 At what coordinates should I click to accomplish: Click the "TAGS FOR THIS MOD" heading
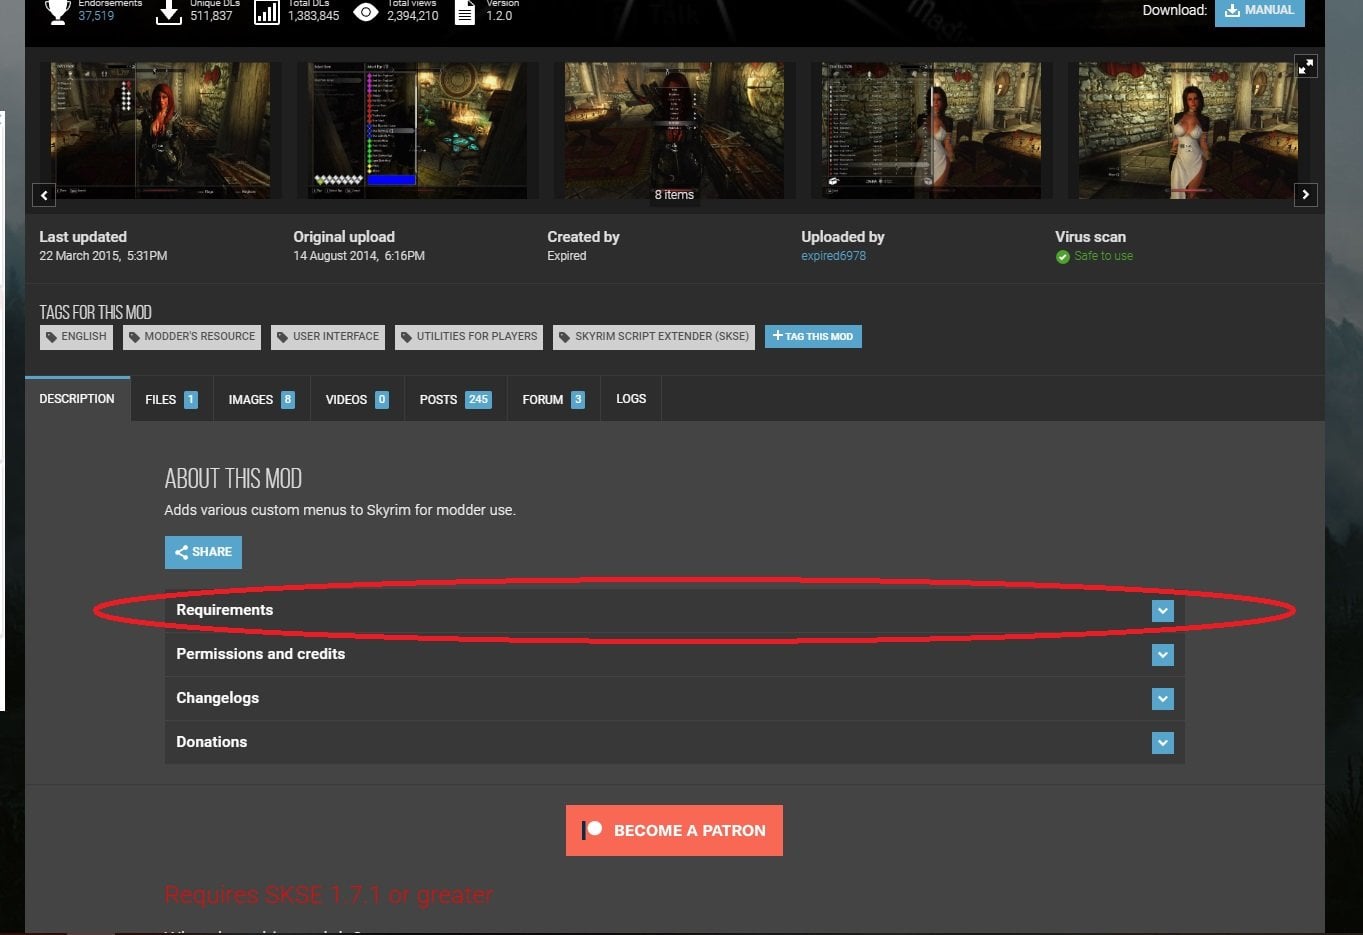click(96, 313)
